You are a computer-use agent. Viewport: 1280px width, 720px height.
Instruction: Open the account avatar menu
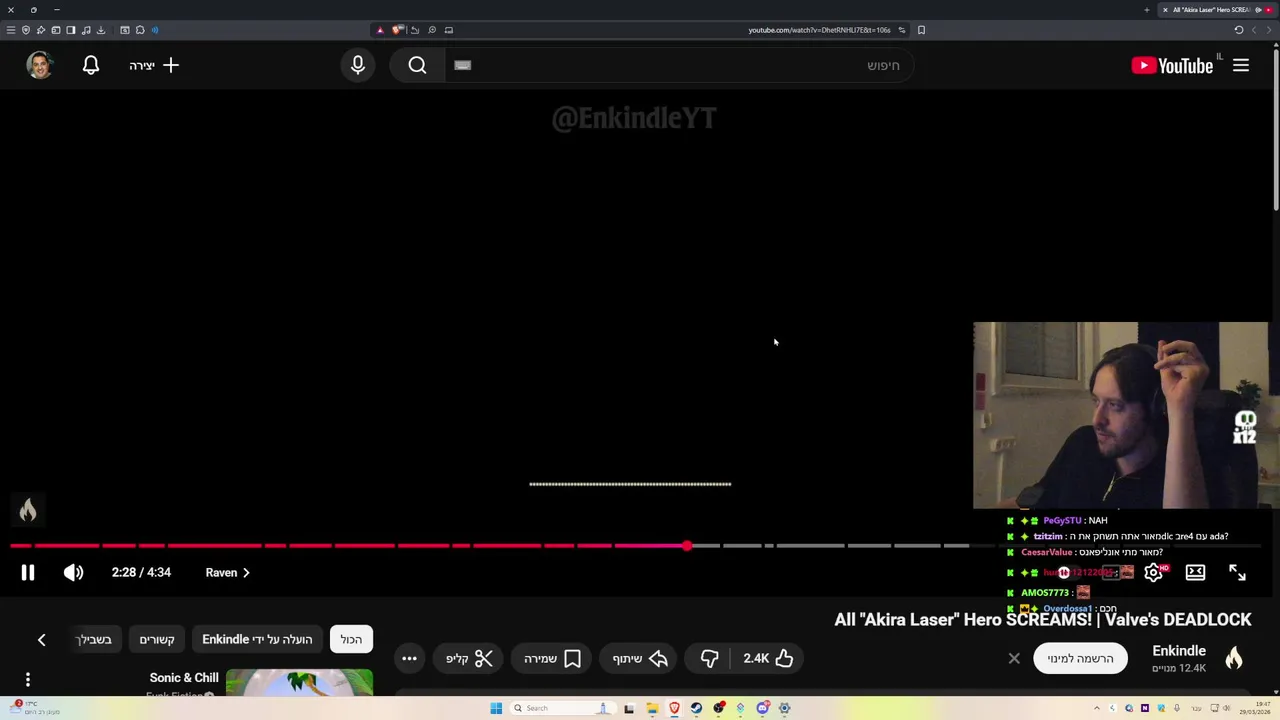click(40, 65)
